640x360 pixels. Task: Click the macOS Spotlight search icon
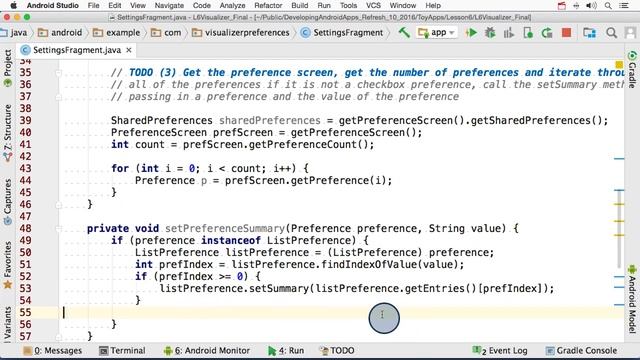(608, 5)
